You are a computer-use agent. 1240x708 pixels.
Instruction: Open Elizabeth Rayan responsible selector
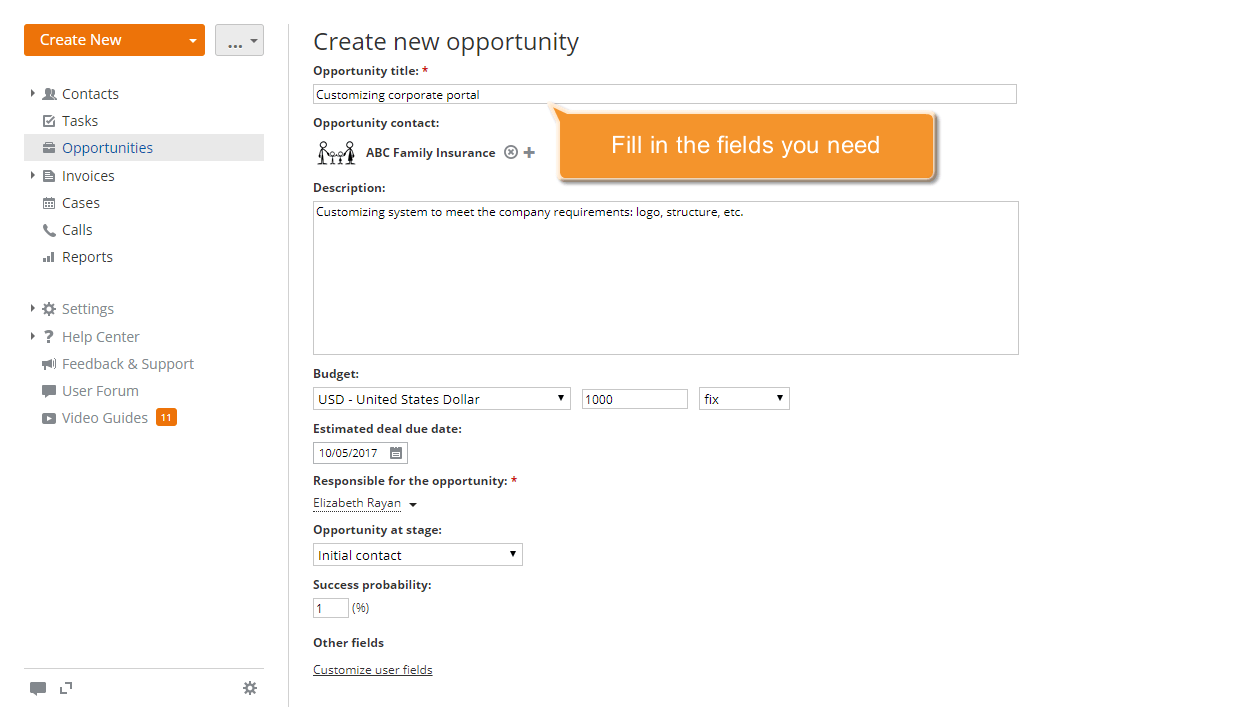click(x=364, y=504)
